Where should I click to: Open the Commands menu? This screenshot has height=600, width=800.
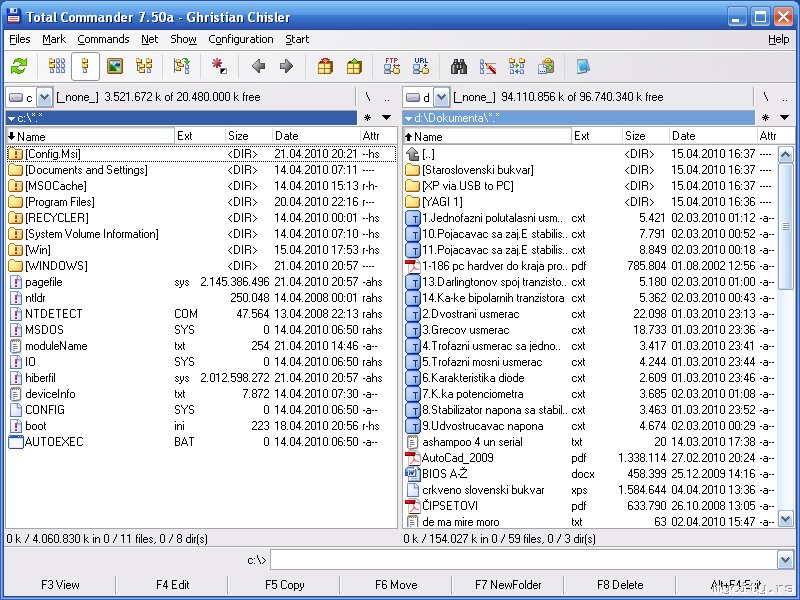coord(103,39)
